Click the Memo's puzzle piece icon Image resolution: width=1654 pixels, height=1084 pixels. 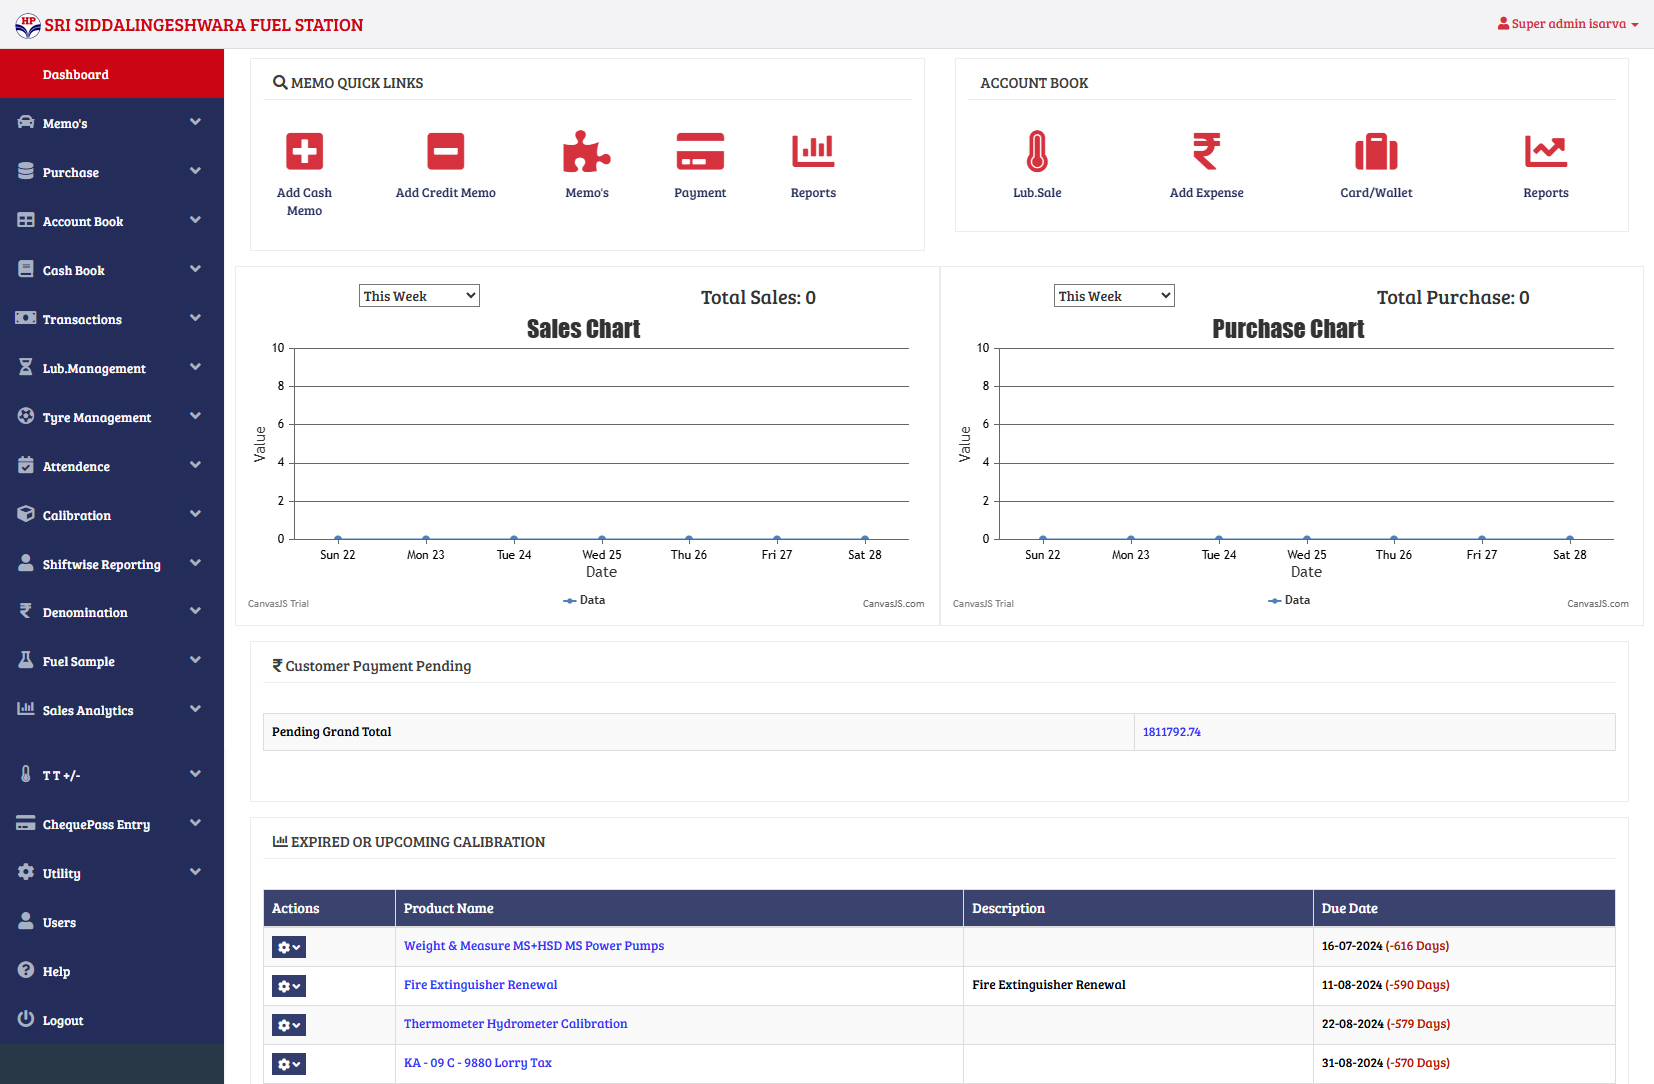pyautogui.click(x=586, y=152)
